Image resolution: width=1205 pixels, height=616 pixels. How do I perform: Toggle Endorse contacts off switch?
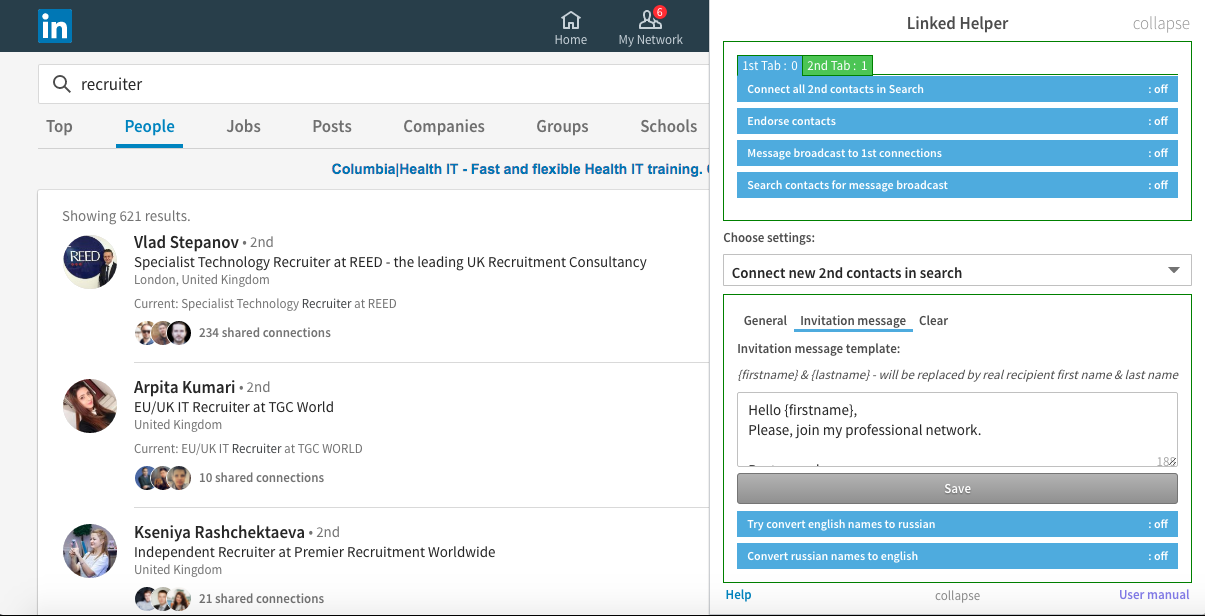[957, 121]
